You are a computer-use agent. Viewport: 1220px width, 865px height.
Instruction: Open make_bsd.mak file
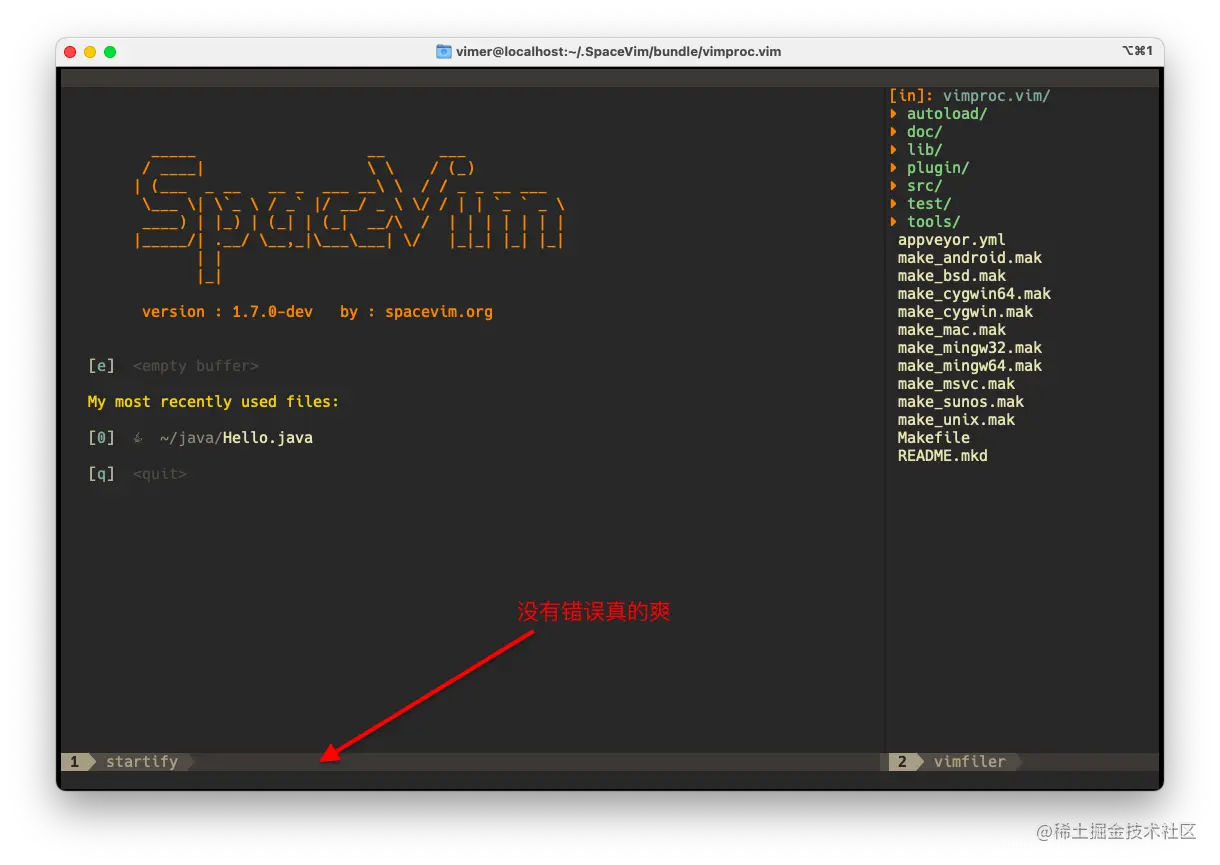952,276
